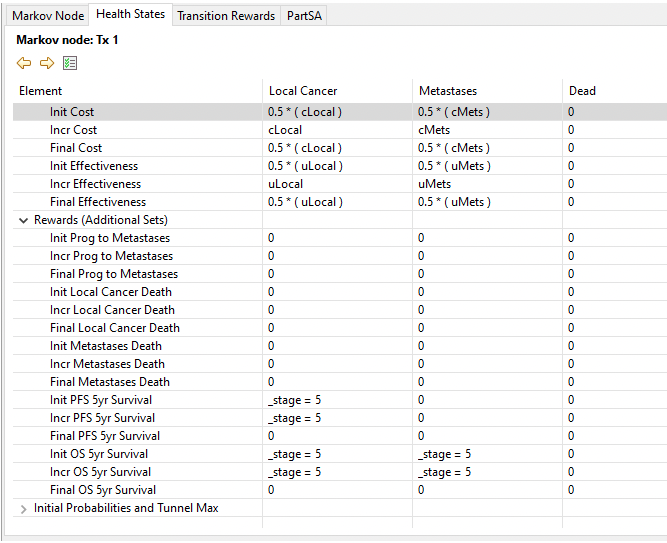Select Final OS 5yr Survival row
667x543 pixels.
click(x=340, y=490)
